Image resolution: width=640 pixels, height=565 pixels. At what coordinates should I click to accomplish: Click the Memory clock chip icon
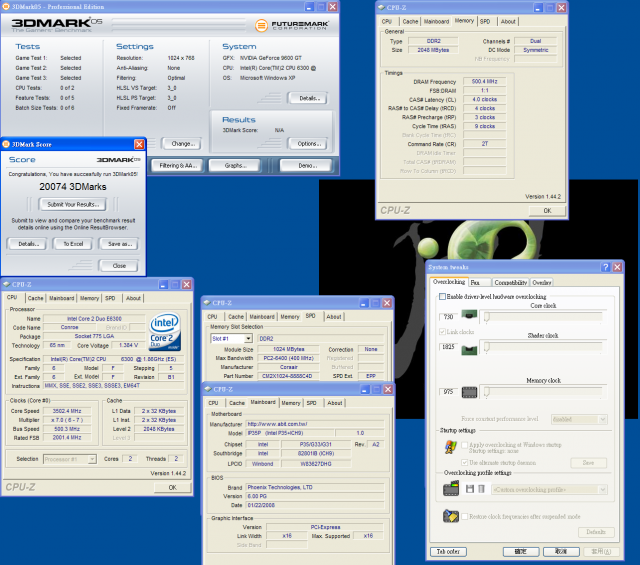(x=469, y=392)
